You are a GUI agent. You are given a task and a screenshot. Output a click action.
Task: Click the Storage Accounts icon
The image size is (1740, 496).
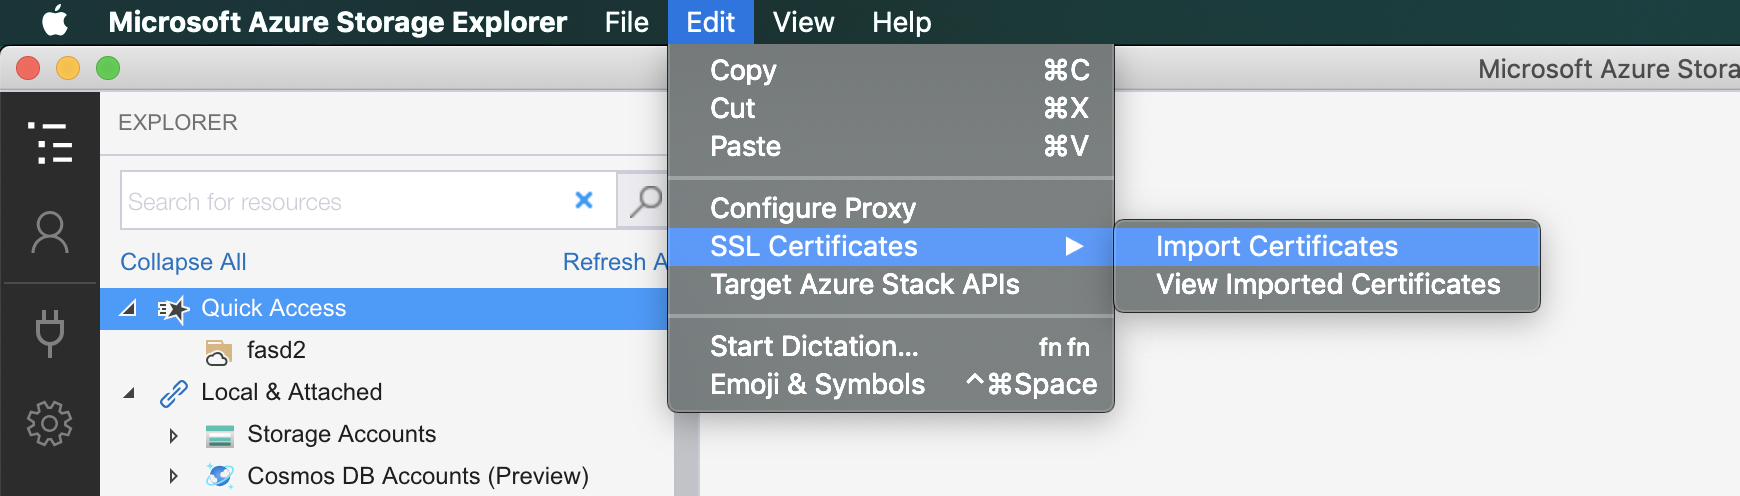click(219, 435)
